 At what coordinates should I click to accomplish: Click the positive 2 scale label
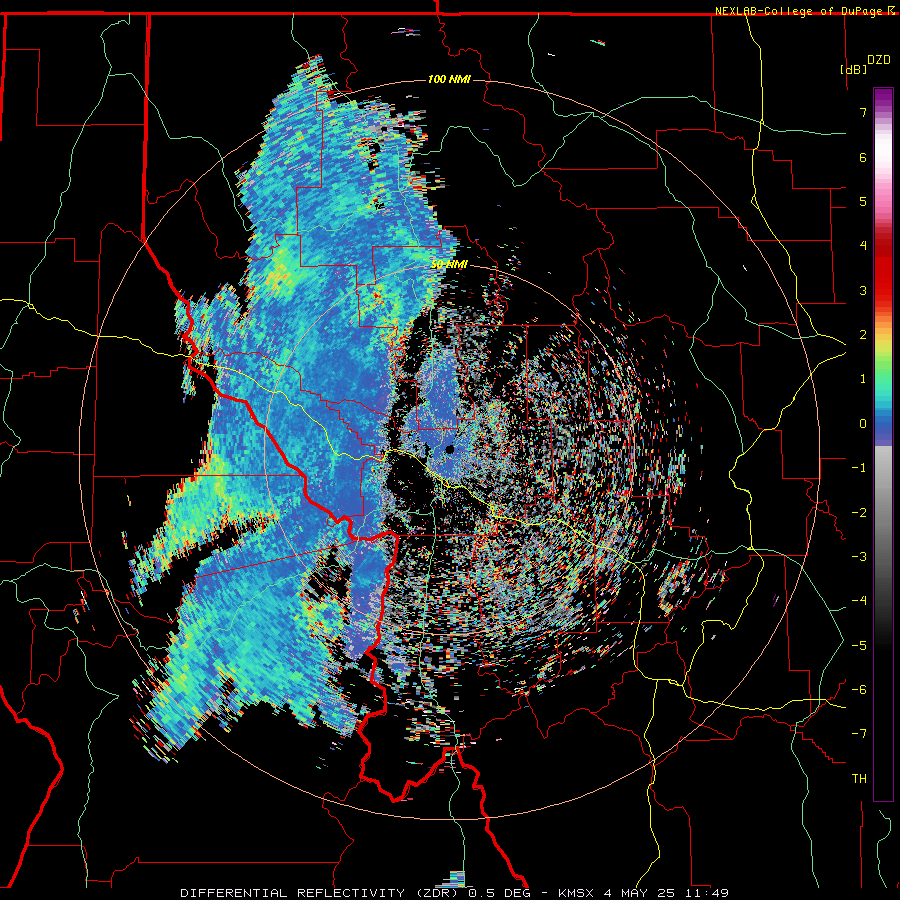(x=863, y=335)
